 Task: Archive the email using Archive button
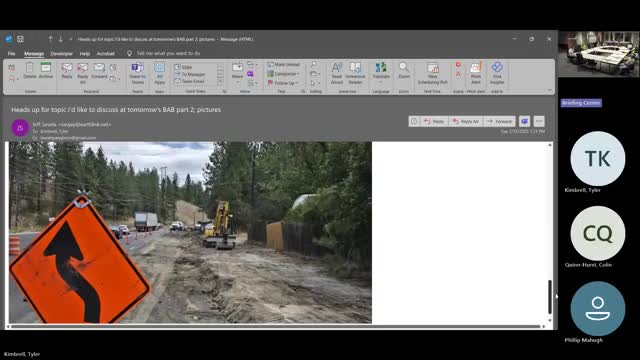(x=46, y=71)
